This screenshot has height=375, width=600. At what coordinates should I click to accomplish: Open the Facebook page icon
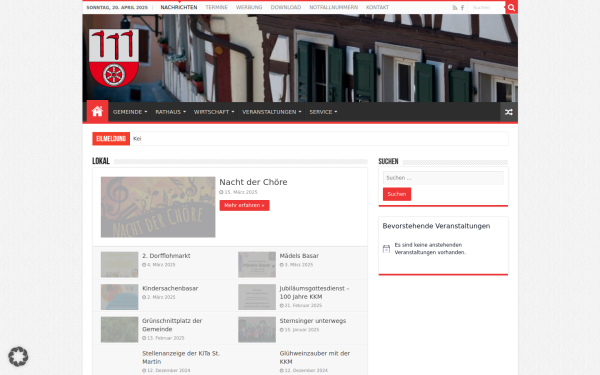pyautogui.click(x=462, y=8)
